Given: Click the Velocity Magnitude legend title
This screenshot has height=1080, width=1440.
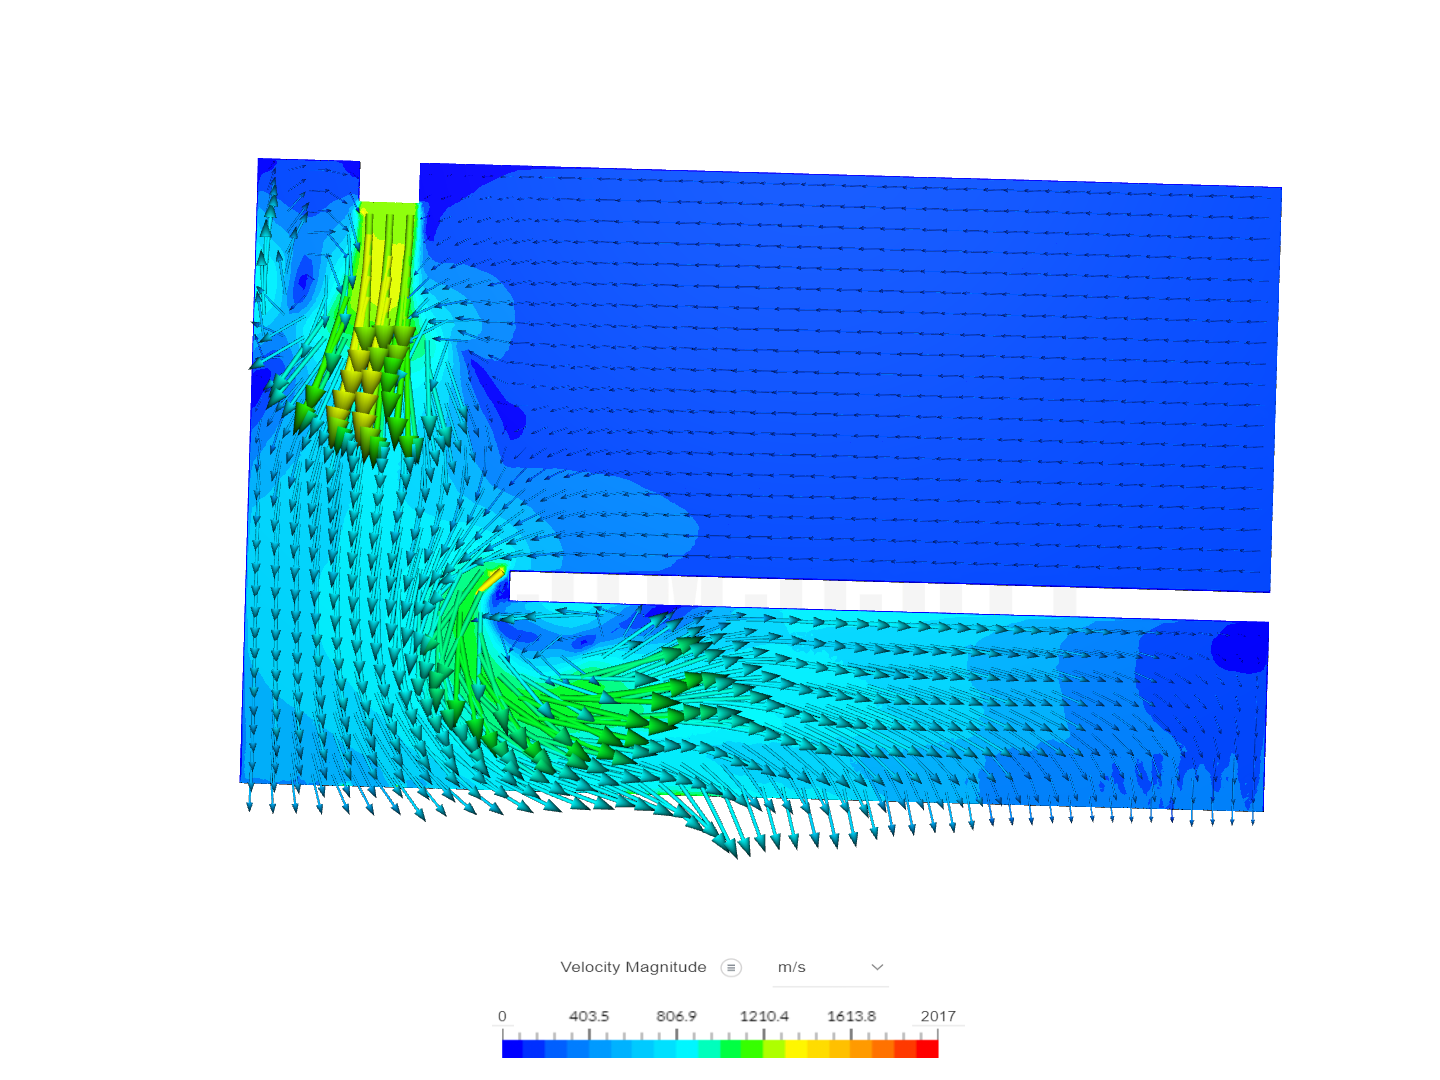Looking at the screenshot, I should pos(633,967).
